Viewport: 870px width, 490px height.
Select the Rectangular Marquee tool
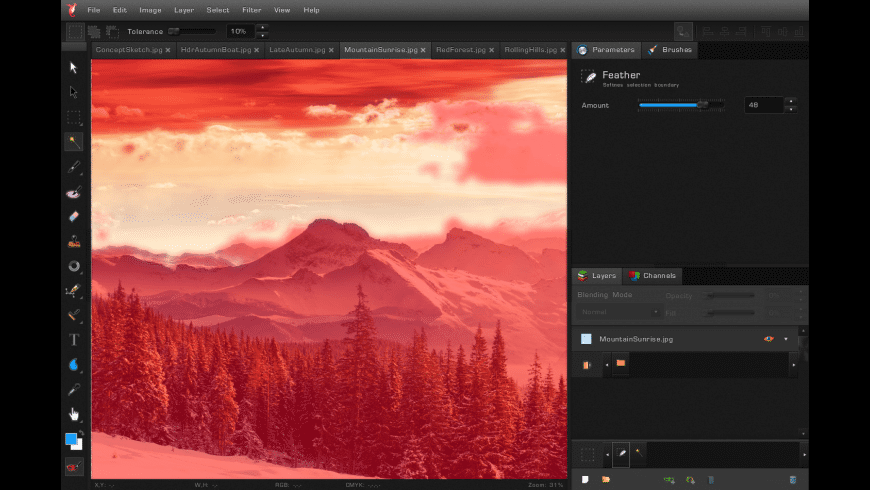point(73,117)
